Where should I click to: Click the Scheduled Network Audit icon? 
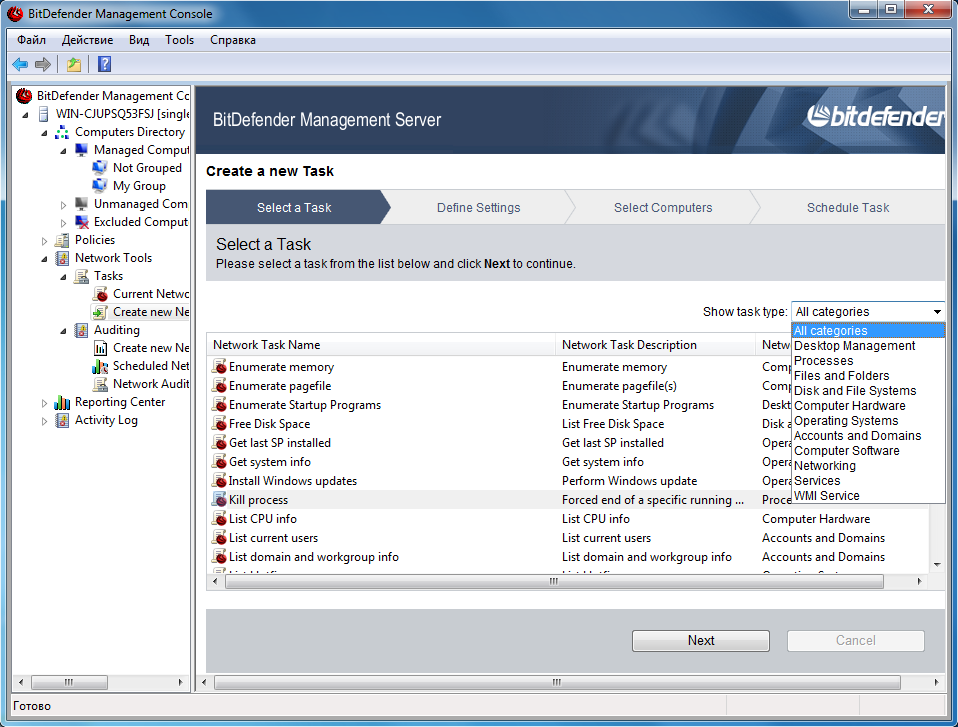pyautogui.click(x=100, y=366)
